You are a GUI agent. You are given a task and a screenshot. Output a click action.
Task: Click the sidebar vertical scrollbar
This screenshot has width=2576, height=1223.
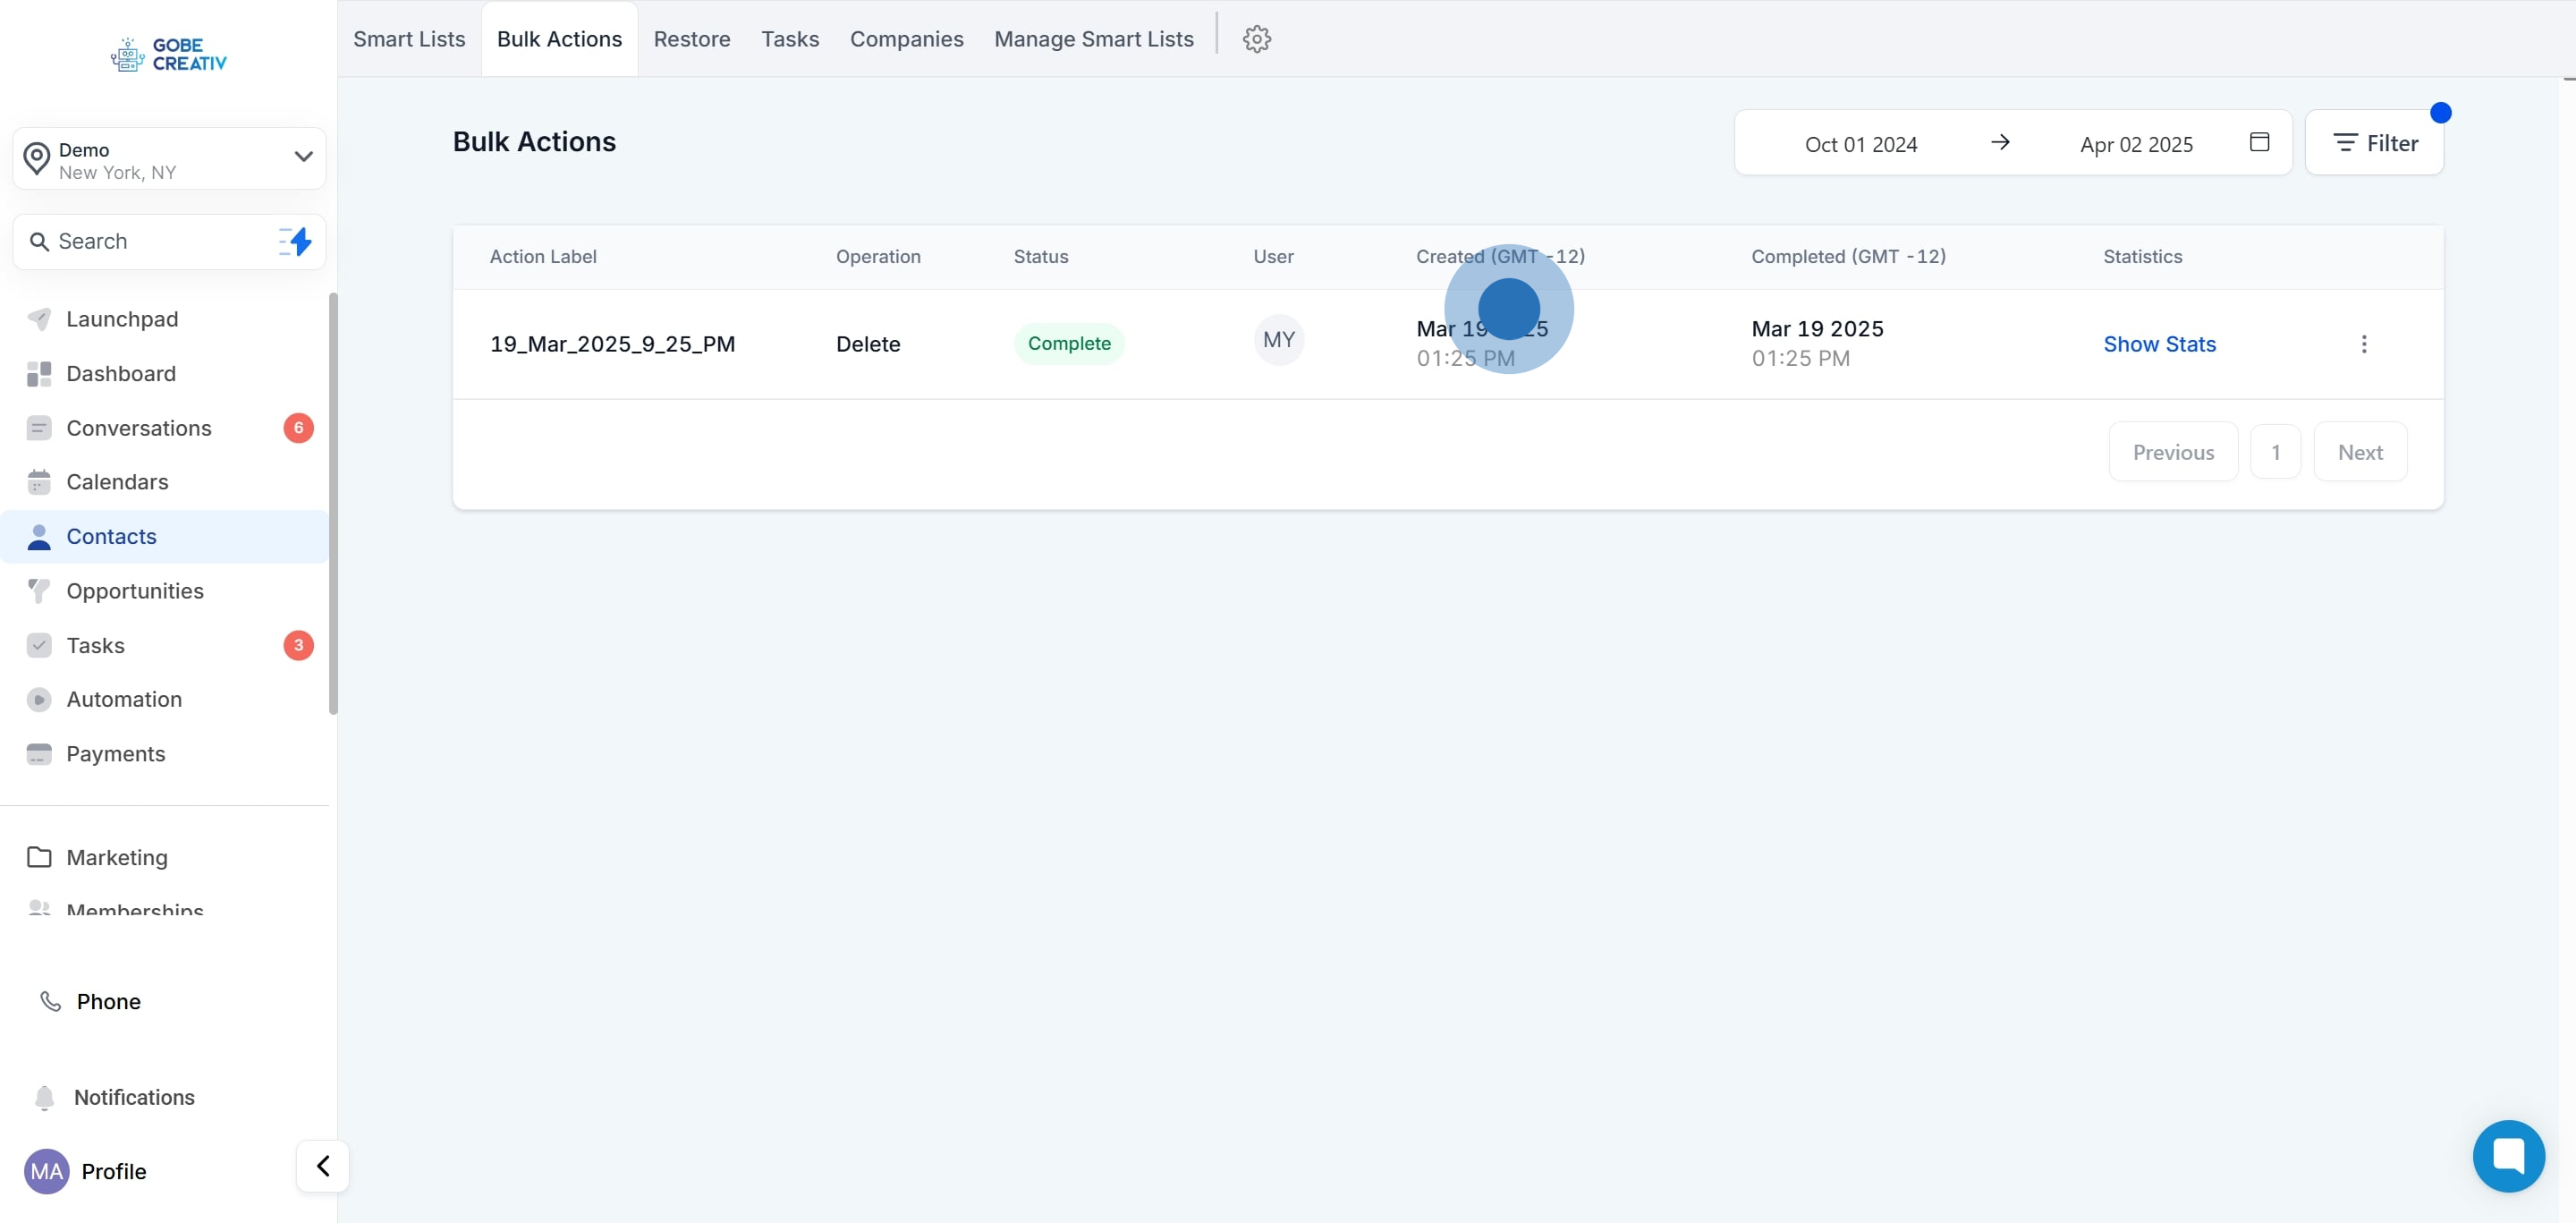[333, 503]
